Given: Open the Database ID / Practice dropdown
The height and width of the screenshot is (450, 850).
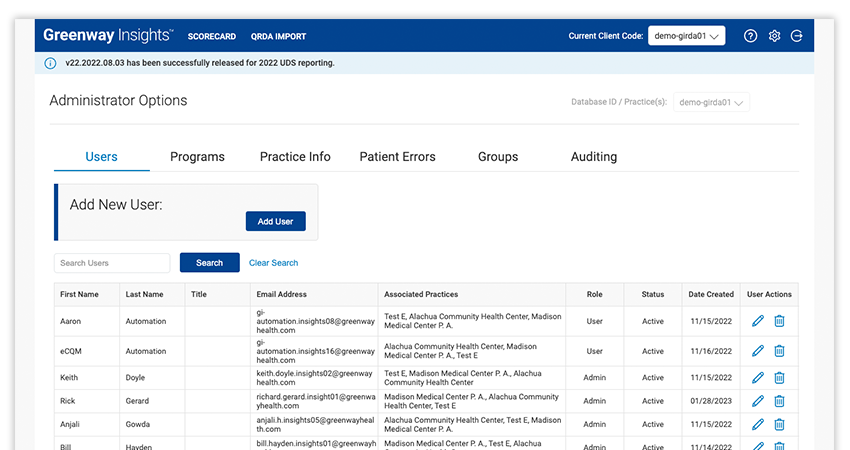Looking at the screenshot, I should click(x=711, y=102).
